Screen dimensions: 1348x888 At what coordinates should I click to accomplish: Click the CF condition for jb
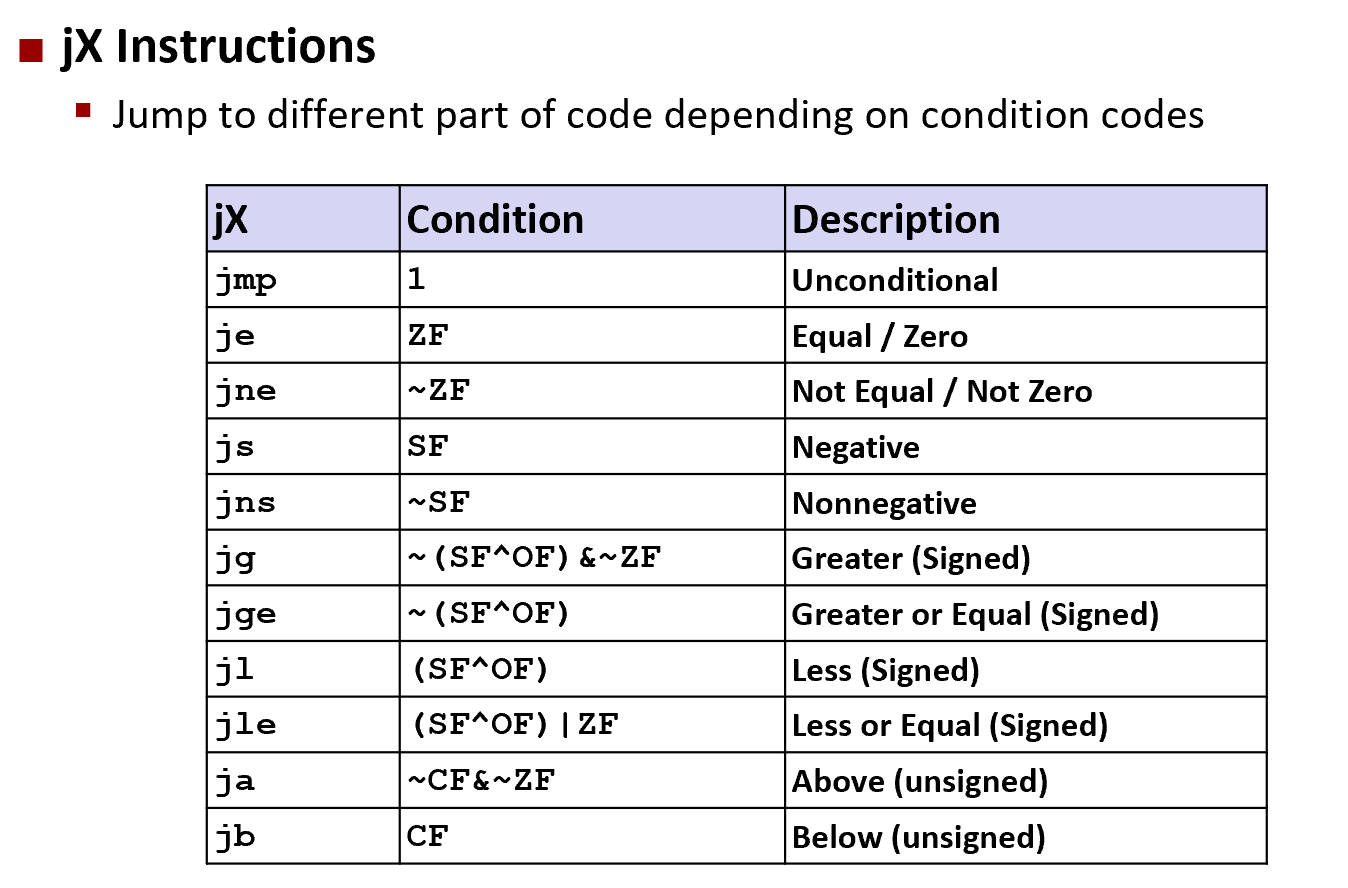[592, 836]
